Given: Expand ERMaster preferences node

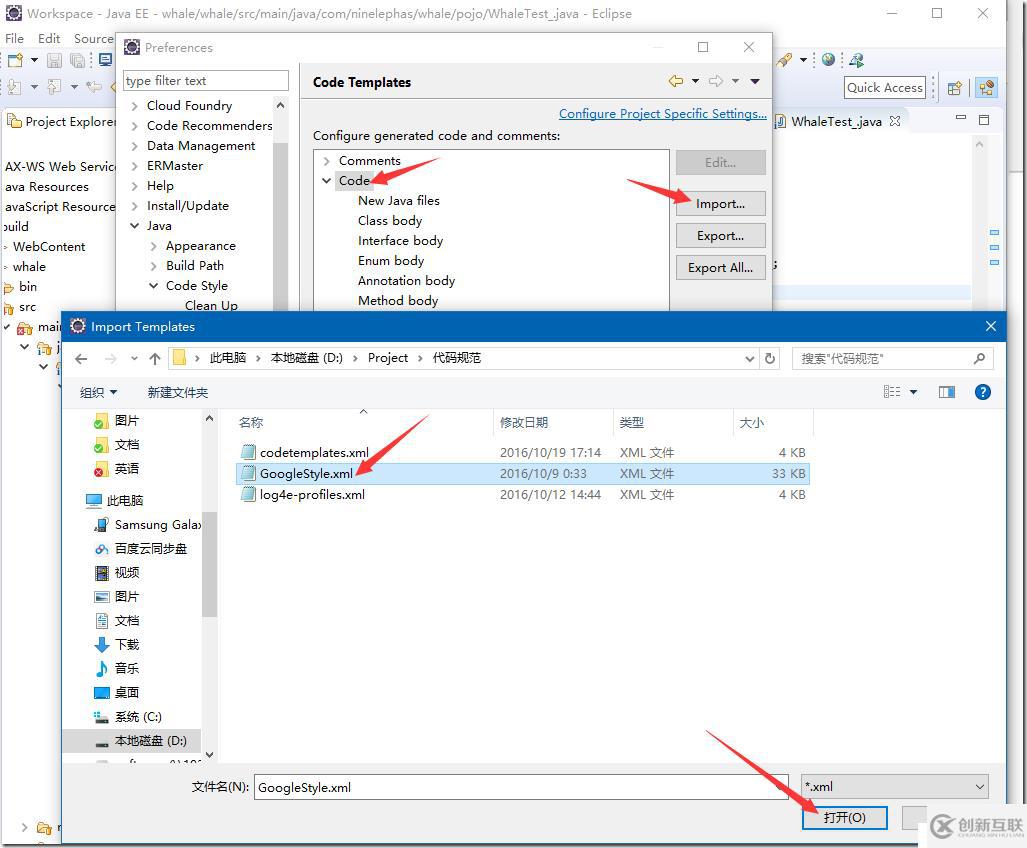Looking at the screenshot, I should 134,166.
